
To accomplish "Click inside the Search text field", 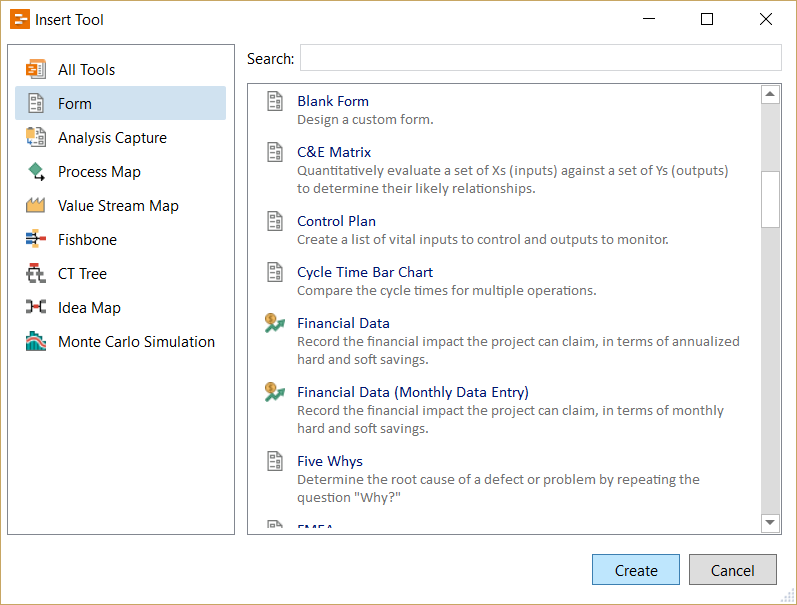I will click(540, 58).
